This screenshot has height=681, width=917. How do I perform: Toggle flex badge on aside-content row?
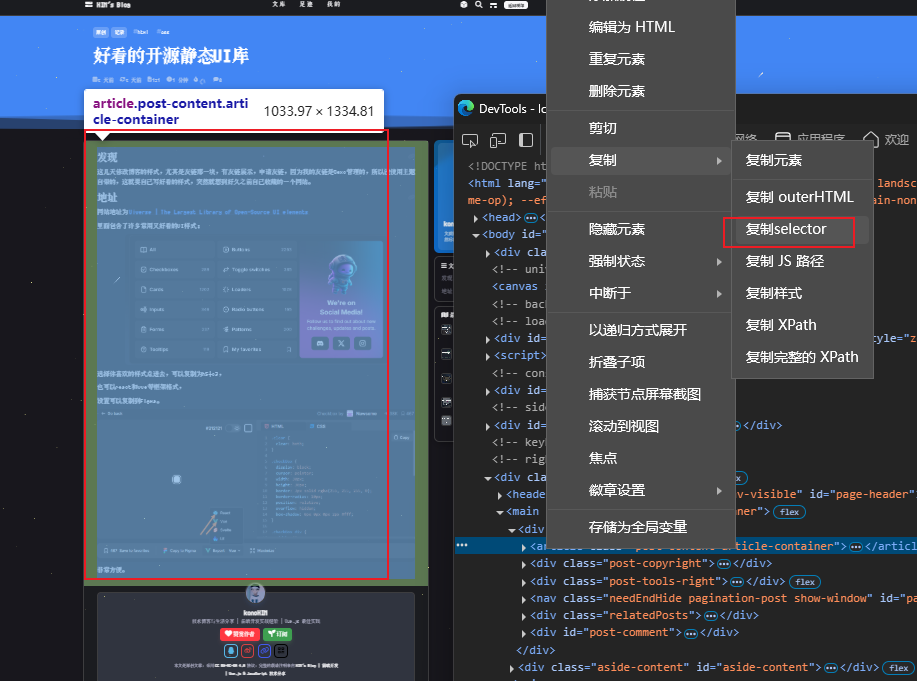tap(898, 668)
